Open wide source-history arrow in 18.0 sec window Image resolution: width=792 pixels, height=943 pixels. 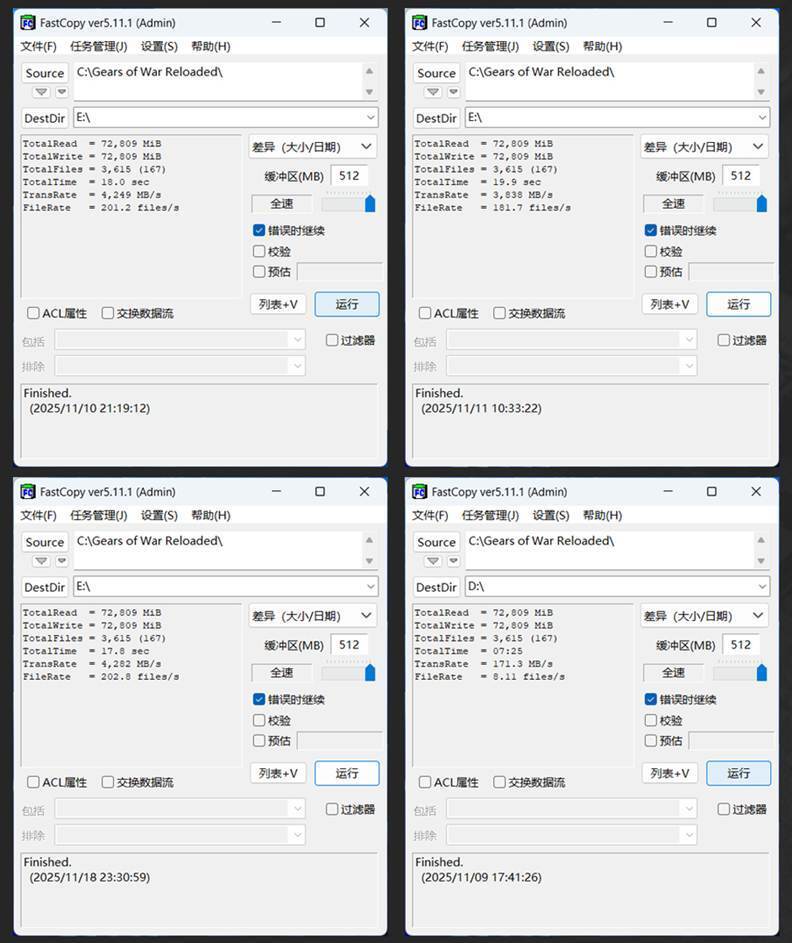pyautogui.click(x=41, y=92)
